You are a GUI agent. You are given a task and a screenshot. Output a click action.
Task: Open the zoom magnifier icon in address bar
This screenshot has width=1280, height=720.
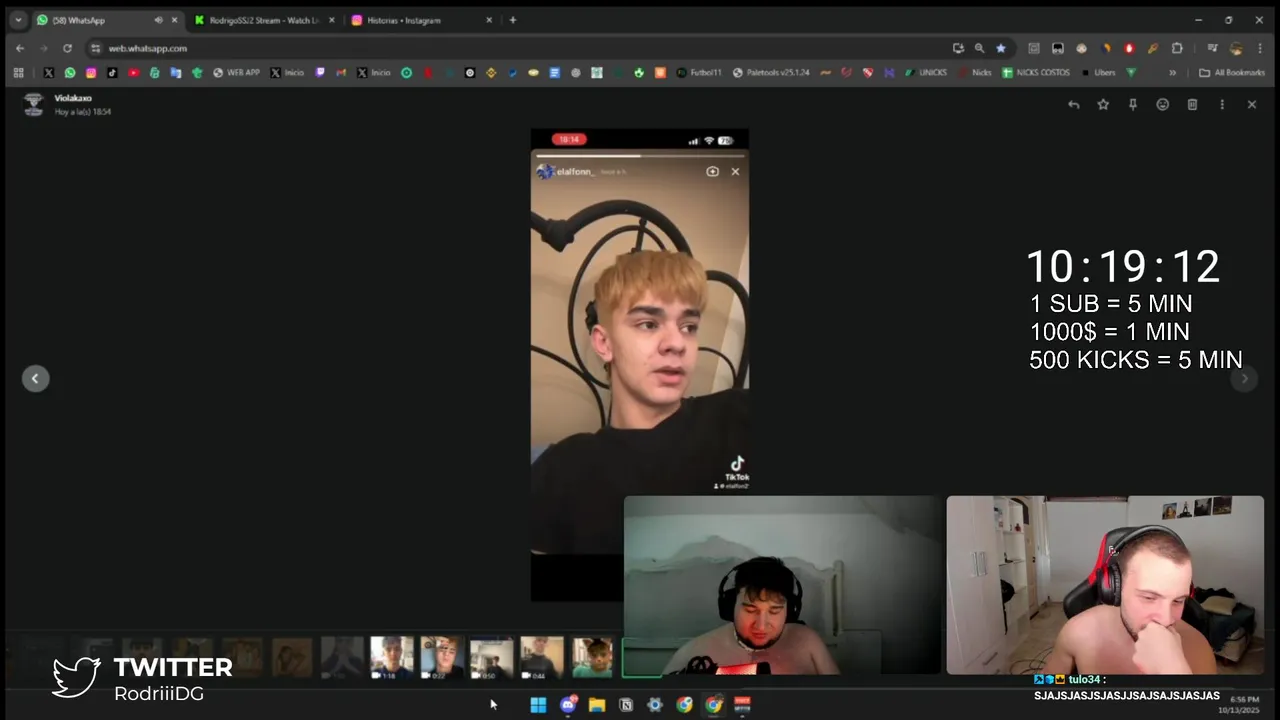click(979, 48)
